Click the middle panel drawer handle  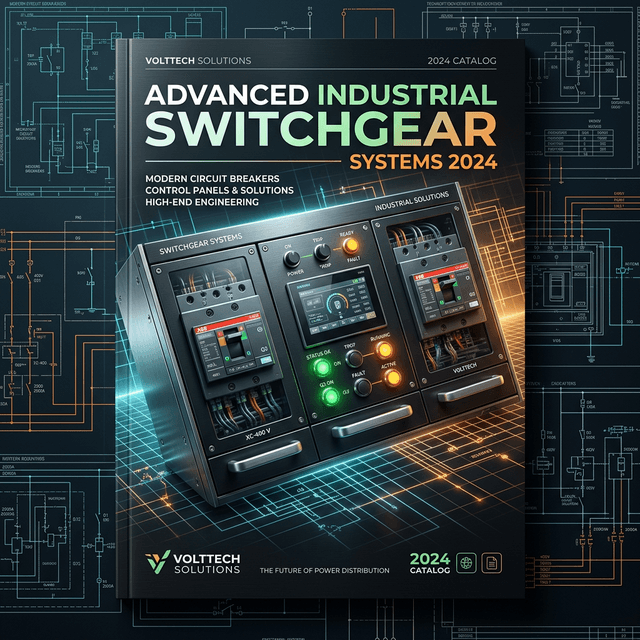[x=372, y=420]
